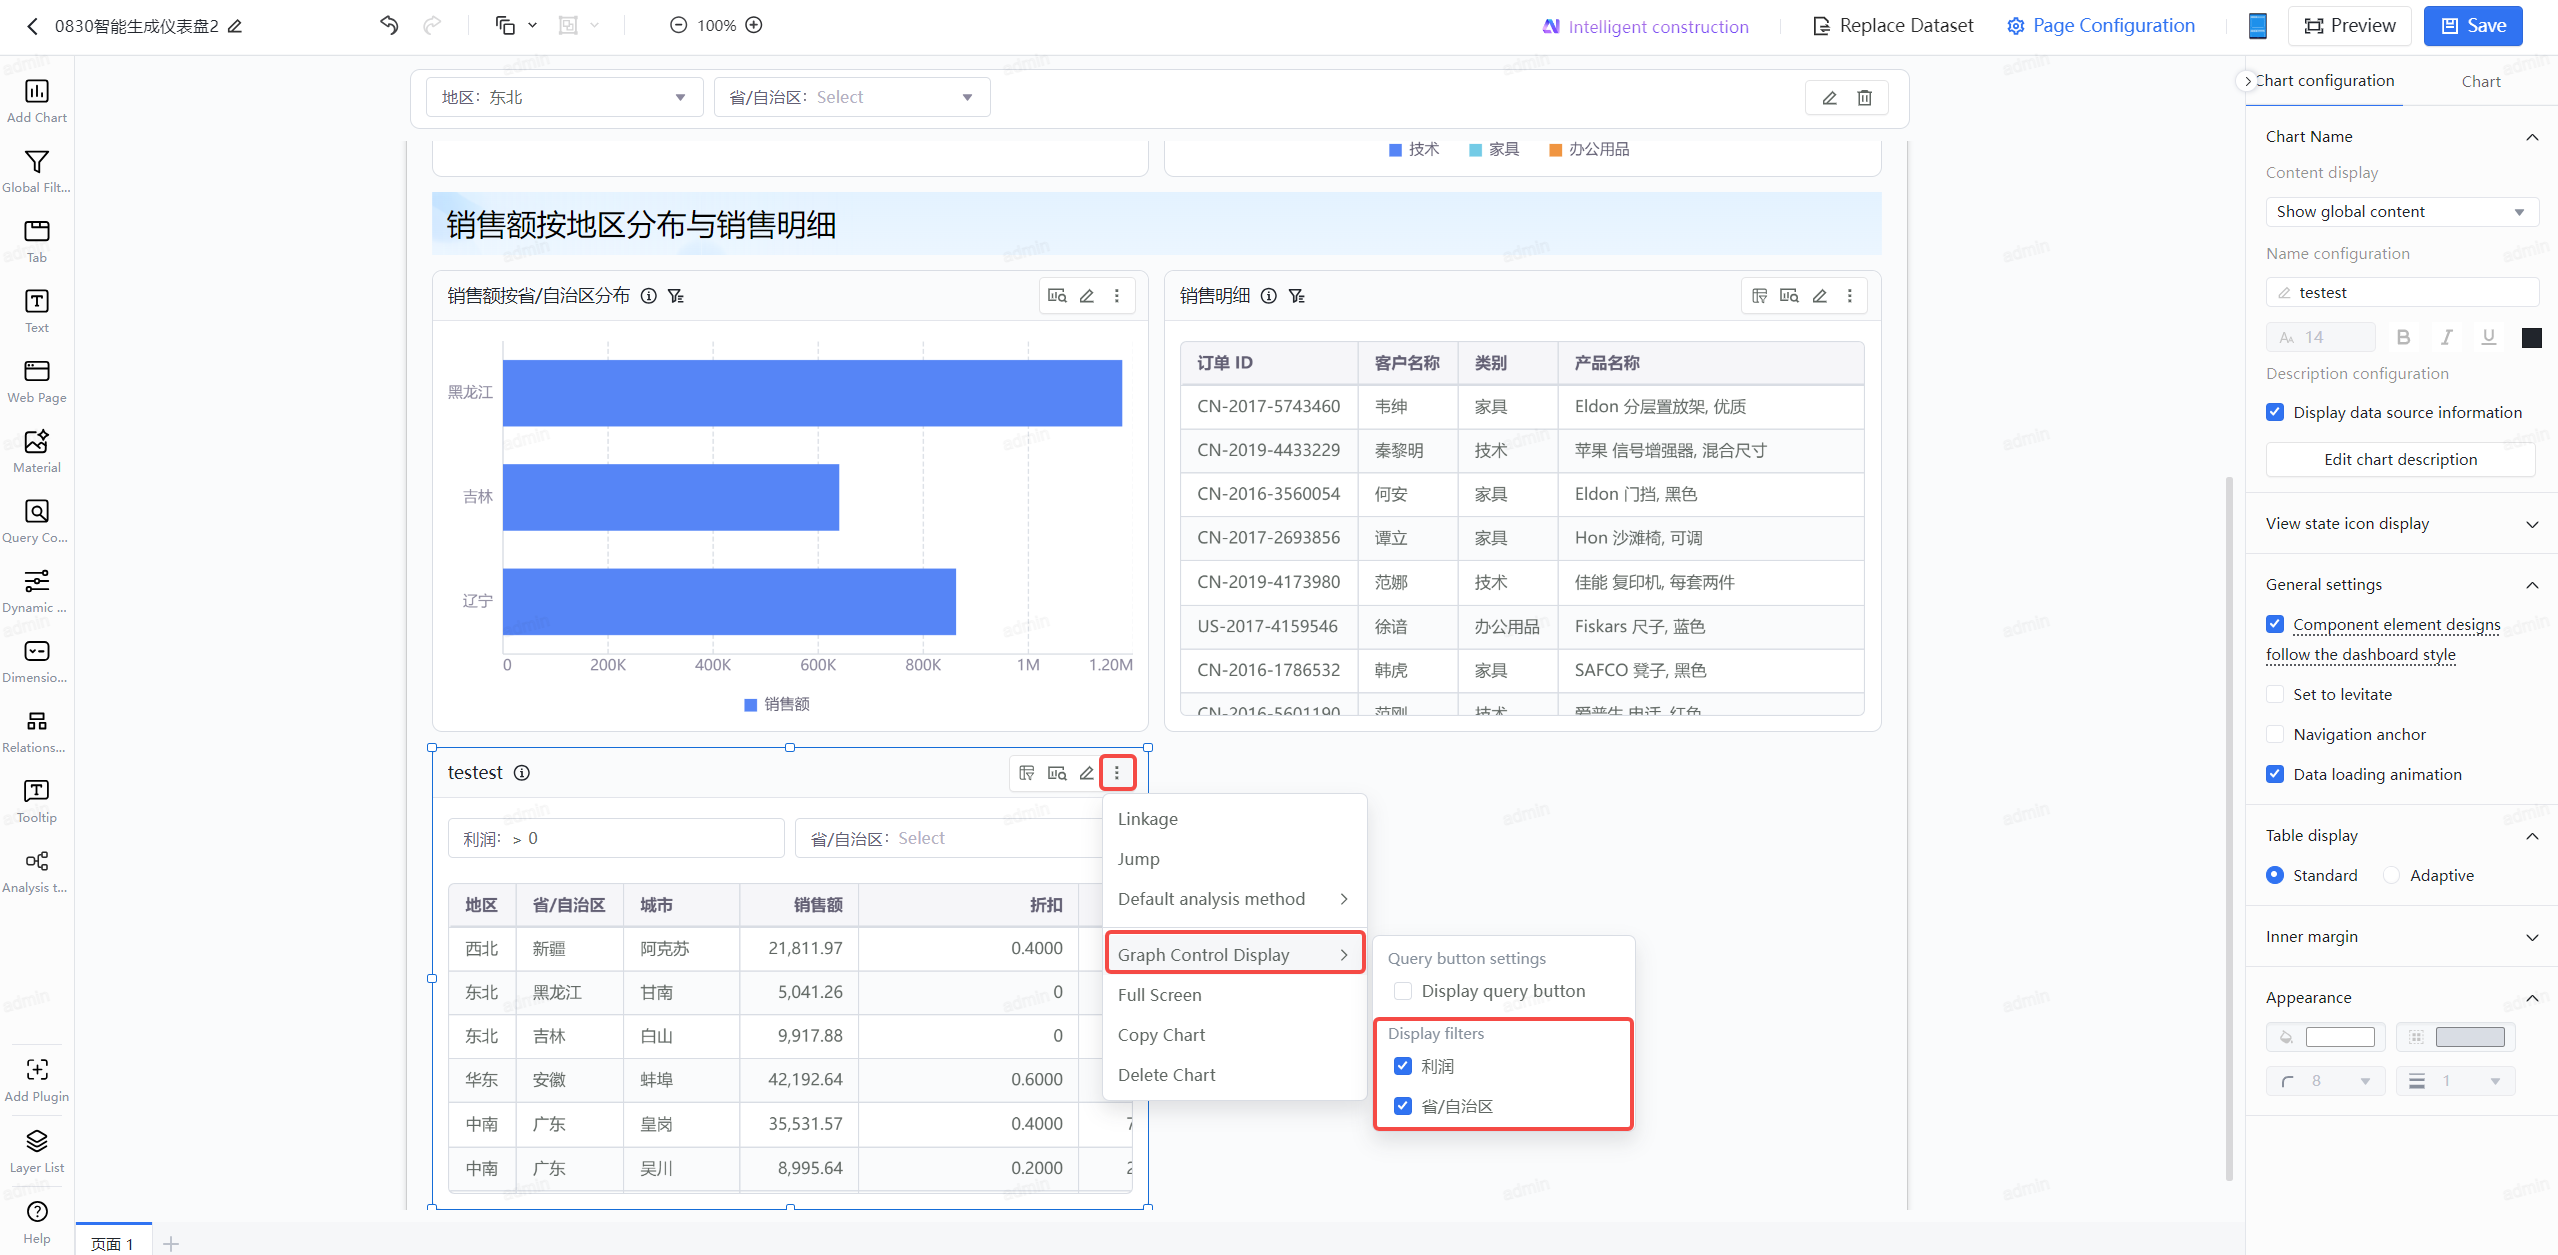The height and width of the screenshot is (1255, 2558).
Task: Add a Text component from sidebar
Action: coord(37,302)
